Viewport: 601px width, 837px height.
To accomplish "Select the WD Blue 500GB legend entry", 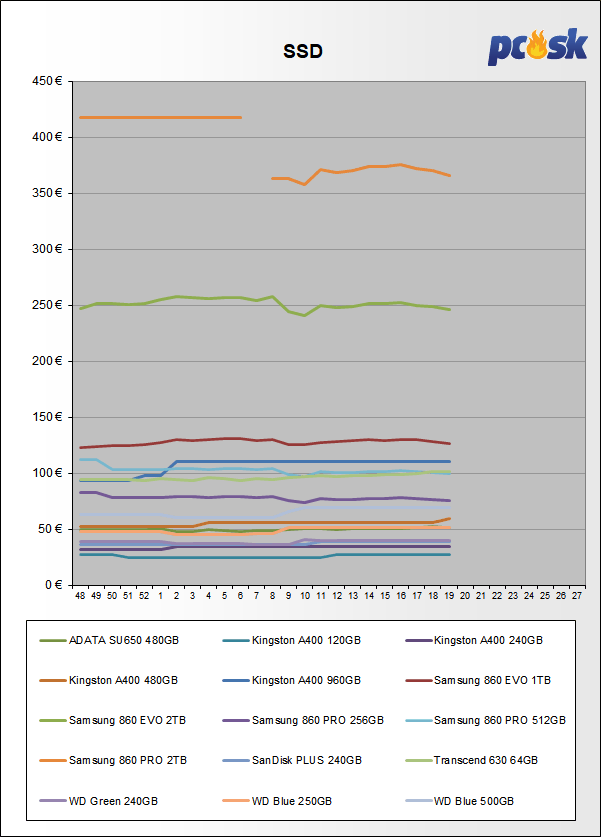I will [x=460, y=801].
